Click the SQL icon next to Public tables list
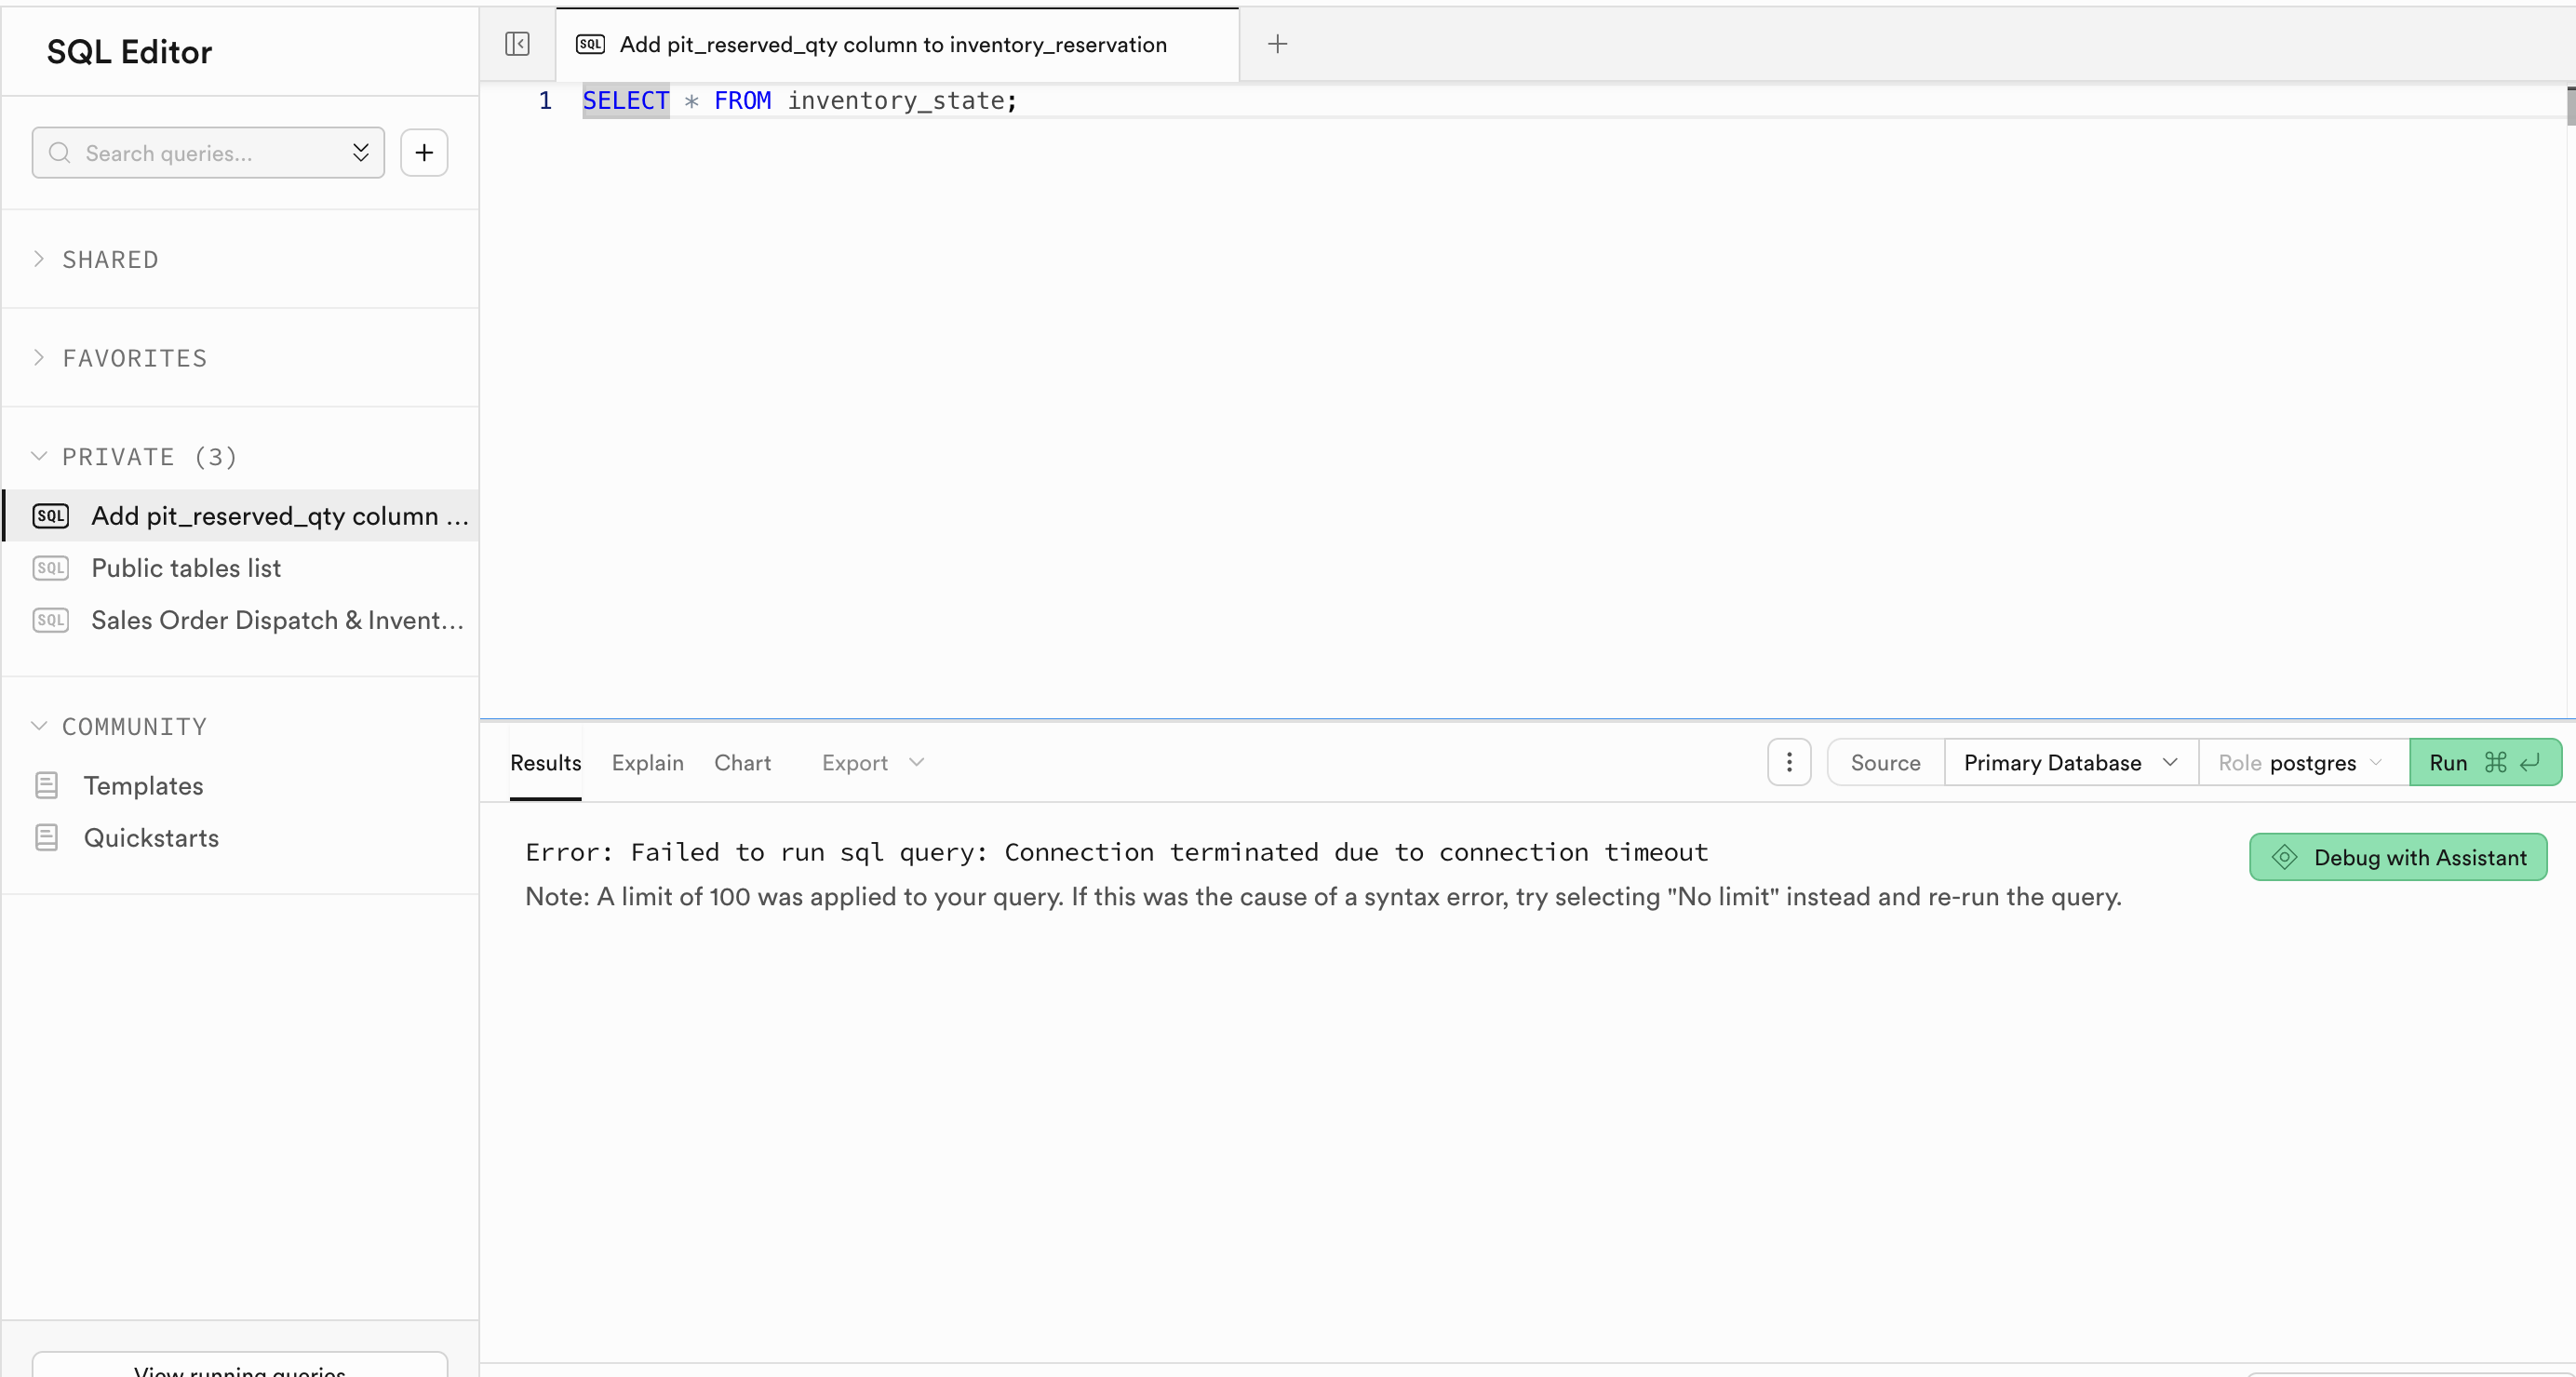The height and width of the screenshot is (1377, 2576). pos(50,568)
